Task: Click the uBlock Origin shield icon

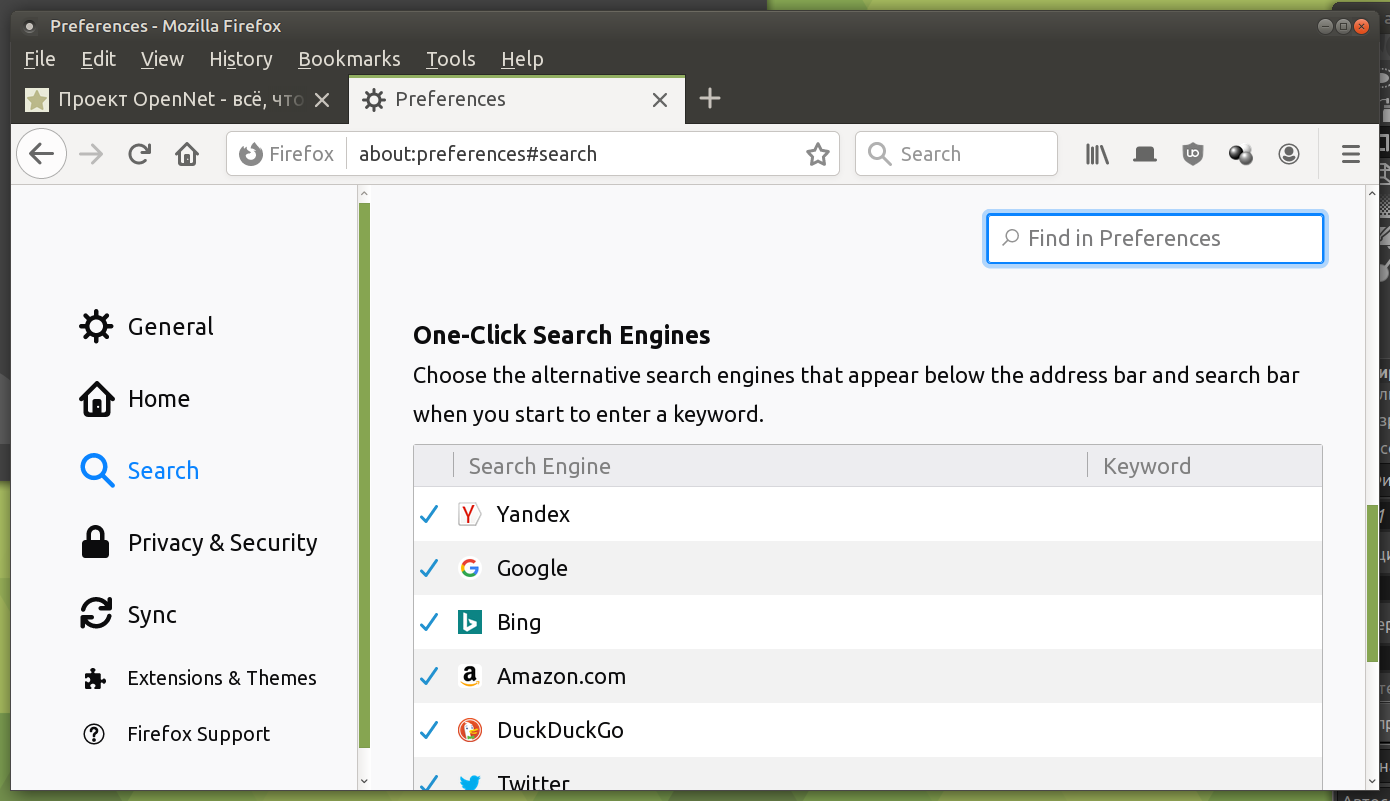Action: [1193, 154]
